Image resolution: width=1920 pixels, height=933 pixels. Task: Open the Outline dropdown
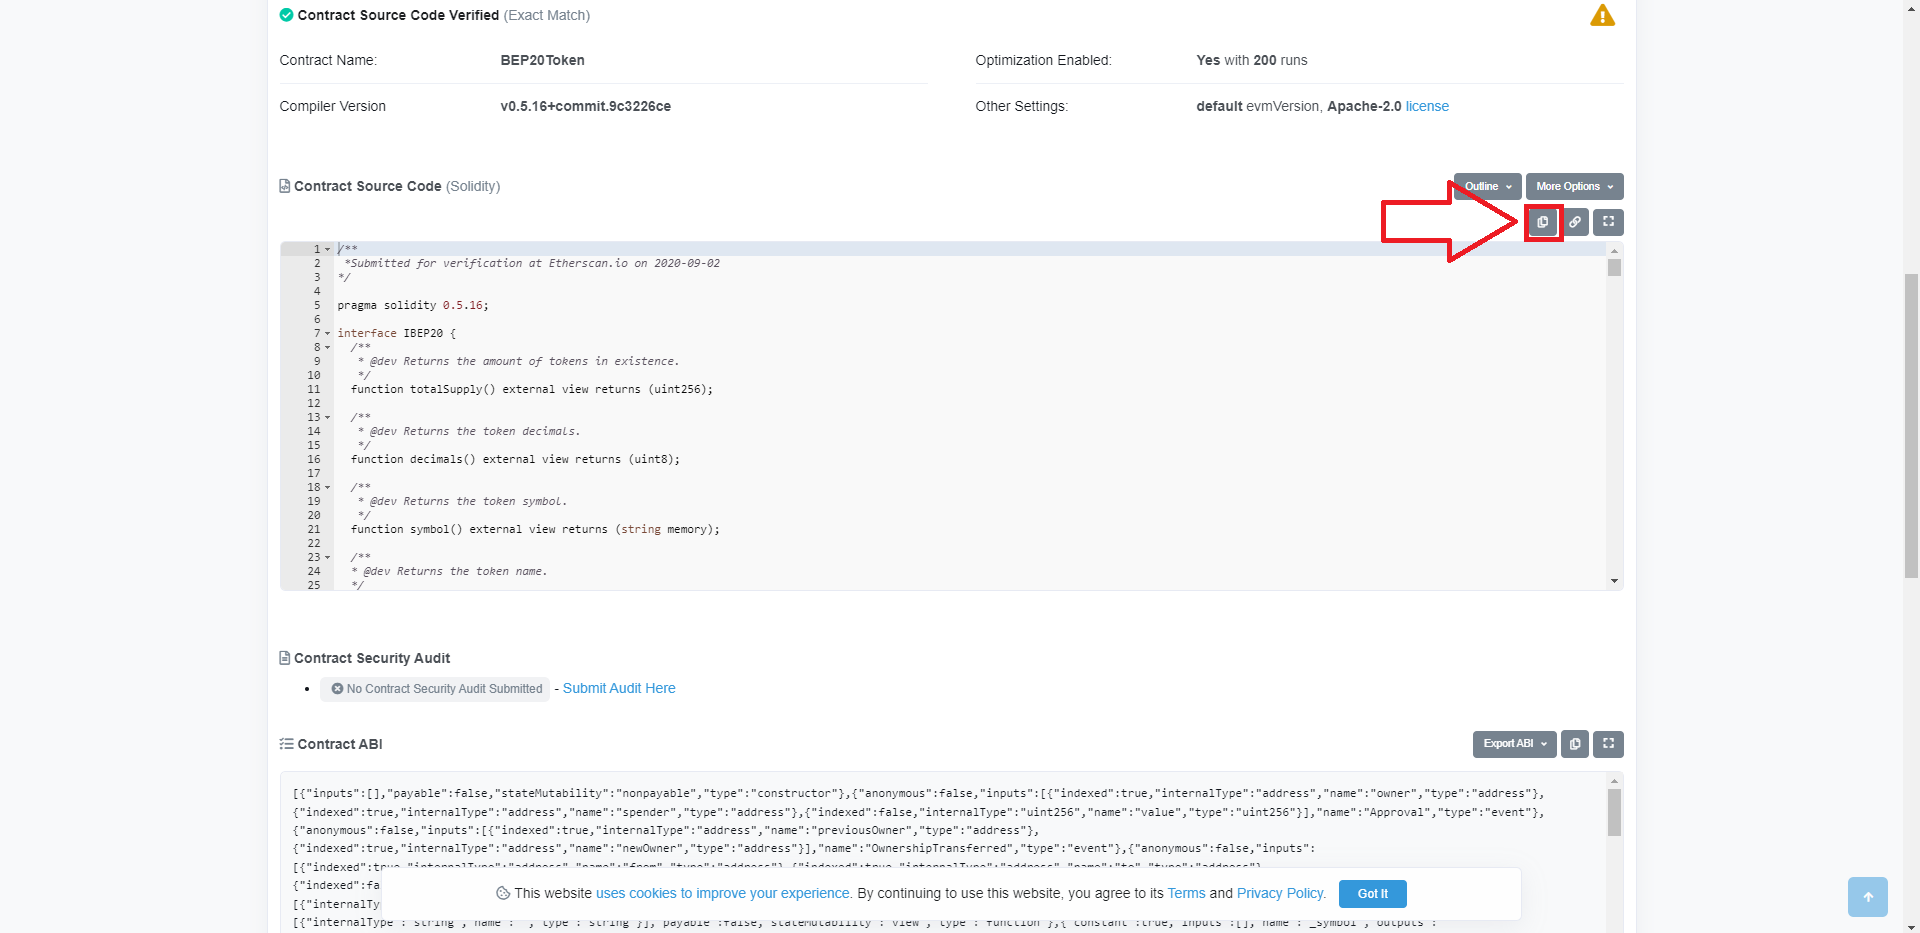(1487, 186)
